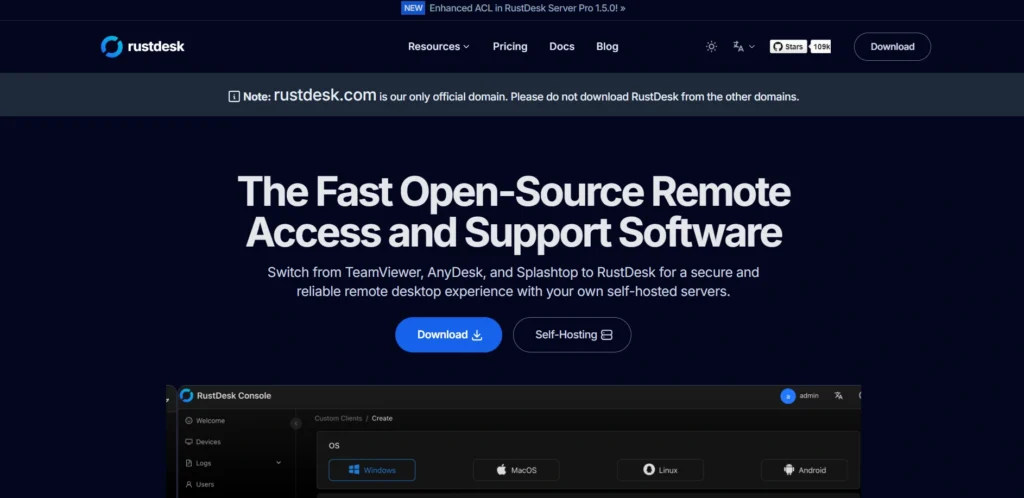Toggle the light/dark theme sun icon
This screenshot has height=498, width=1024.
(711, 46)
